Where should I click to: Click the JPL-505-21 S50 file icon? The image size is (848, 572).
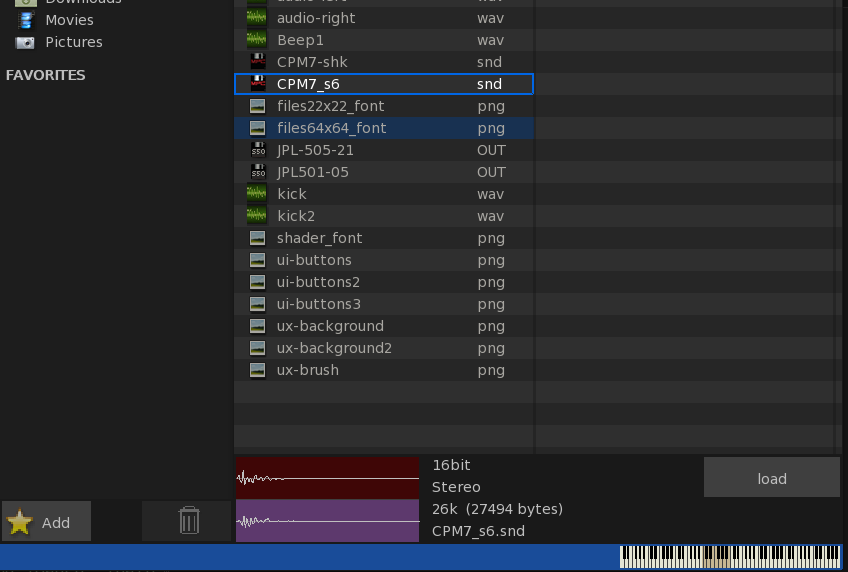(257, 150)
